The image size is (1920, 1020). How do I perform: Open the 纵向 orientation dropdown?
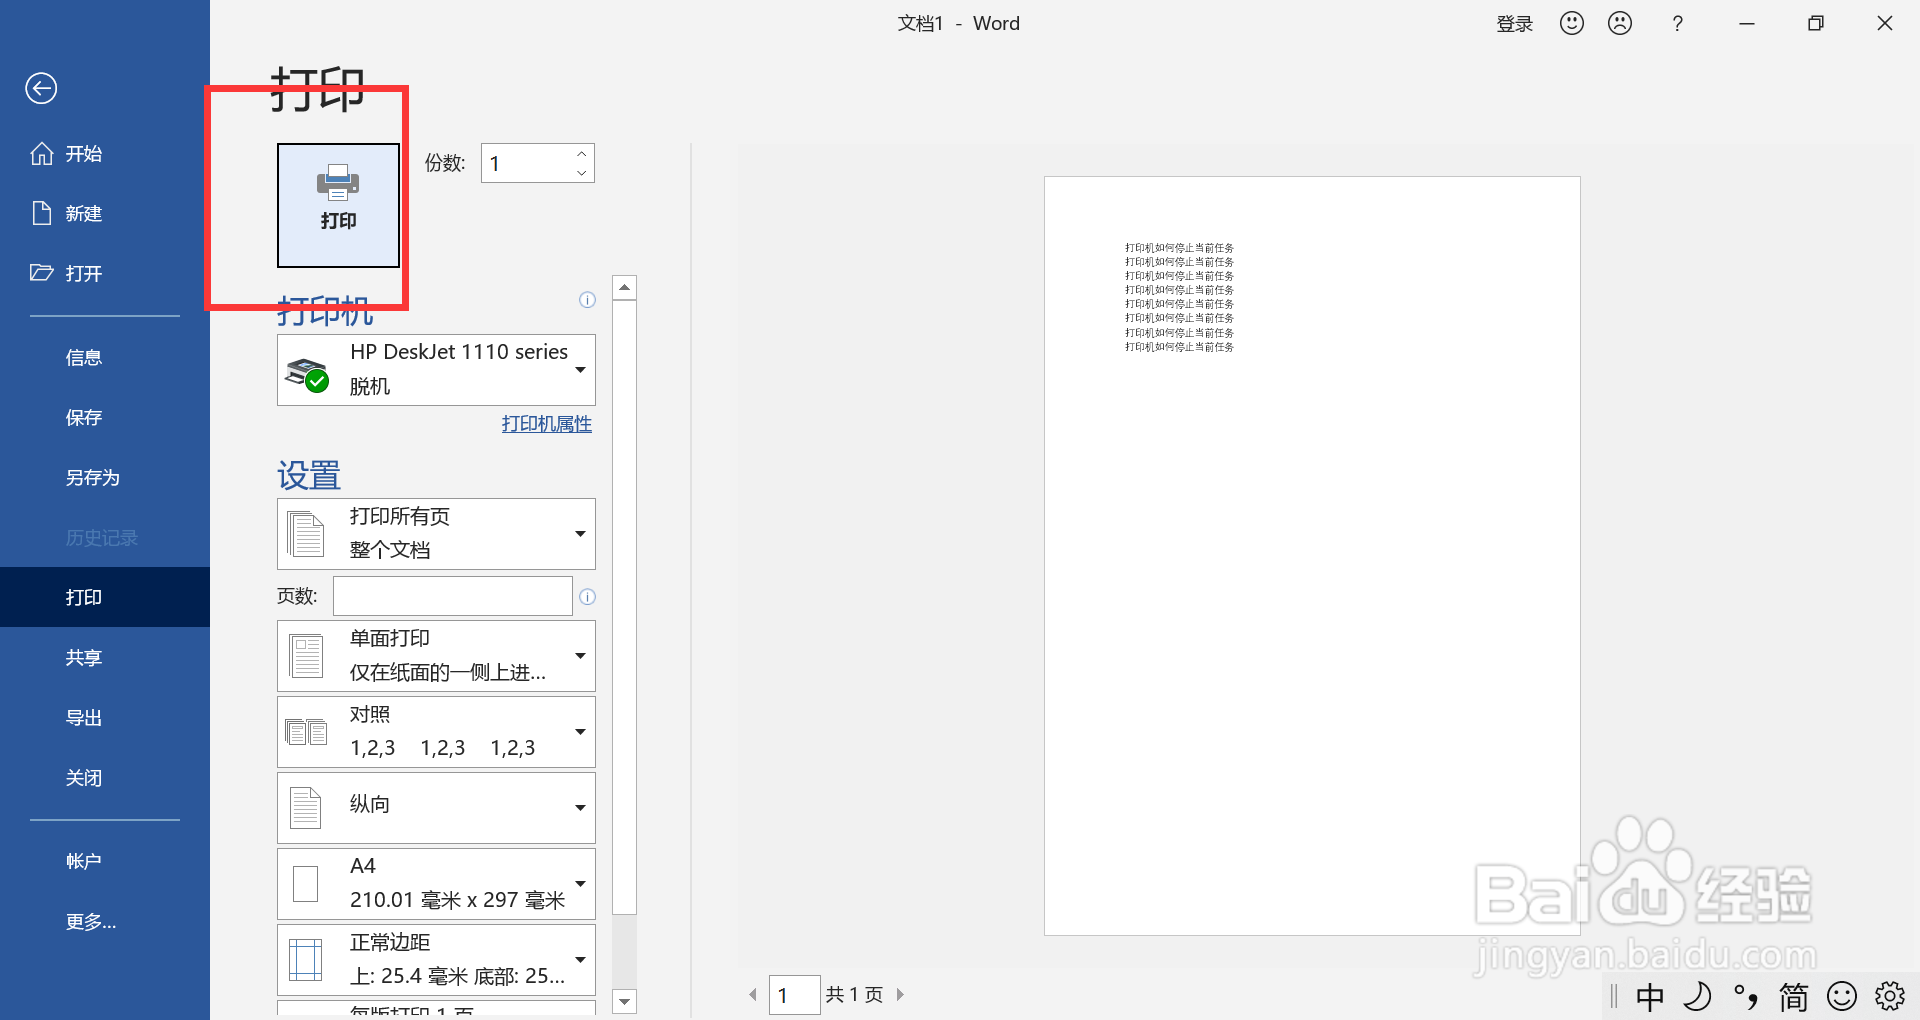point(436,808)
